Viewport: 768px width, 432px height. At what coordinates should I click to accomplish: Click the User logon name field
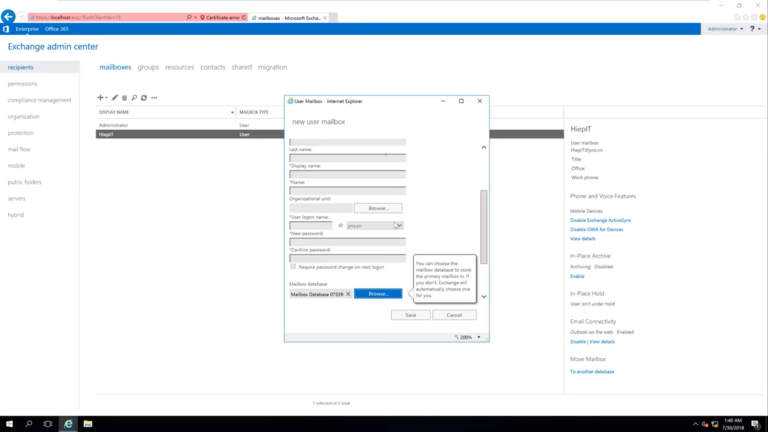click(311, 225)
